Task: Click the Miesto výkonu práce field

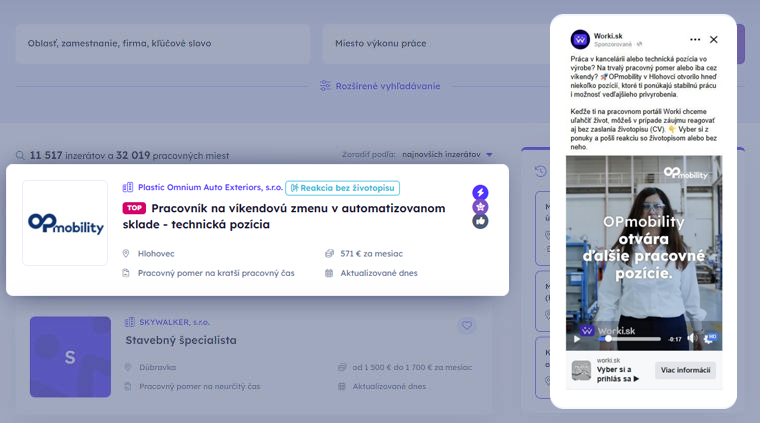Action: tap(436, 44)
